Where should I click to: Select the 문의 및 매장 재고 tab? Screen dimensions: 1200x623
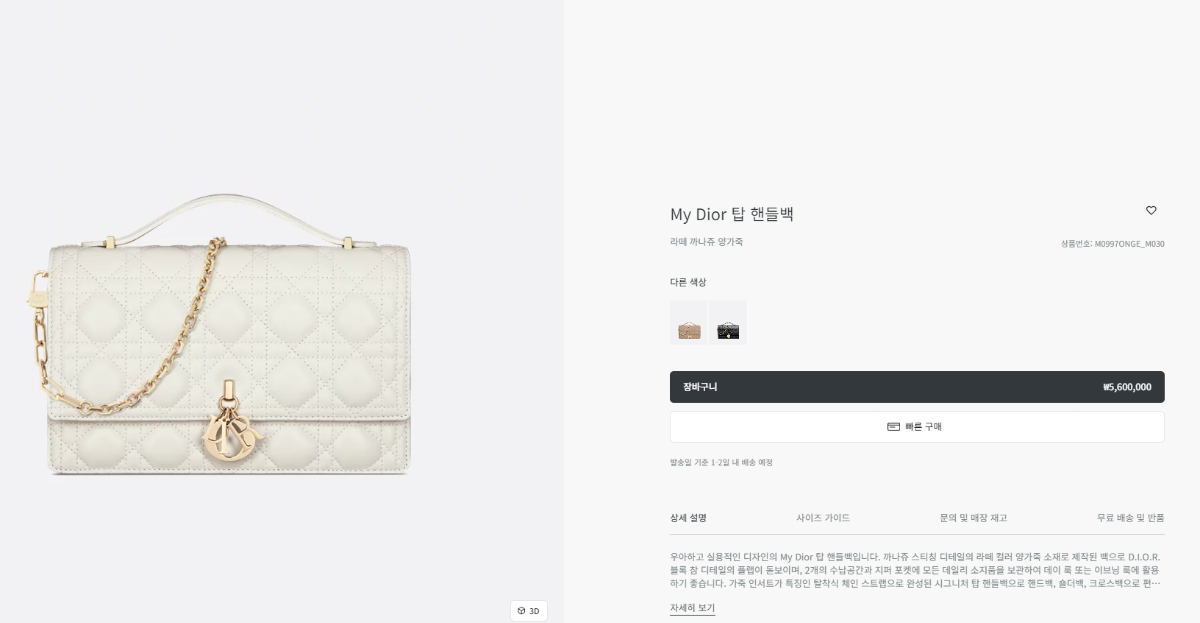tap(973, 518)
